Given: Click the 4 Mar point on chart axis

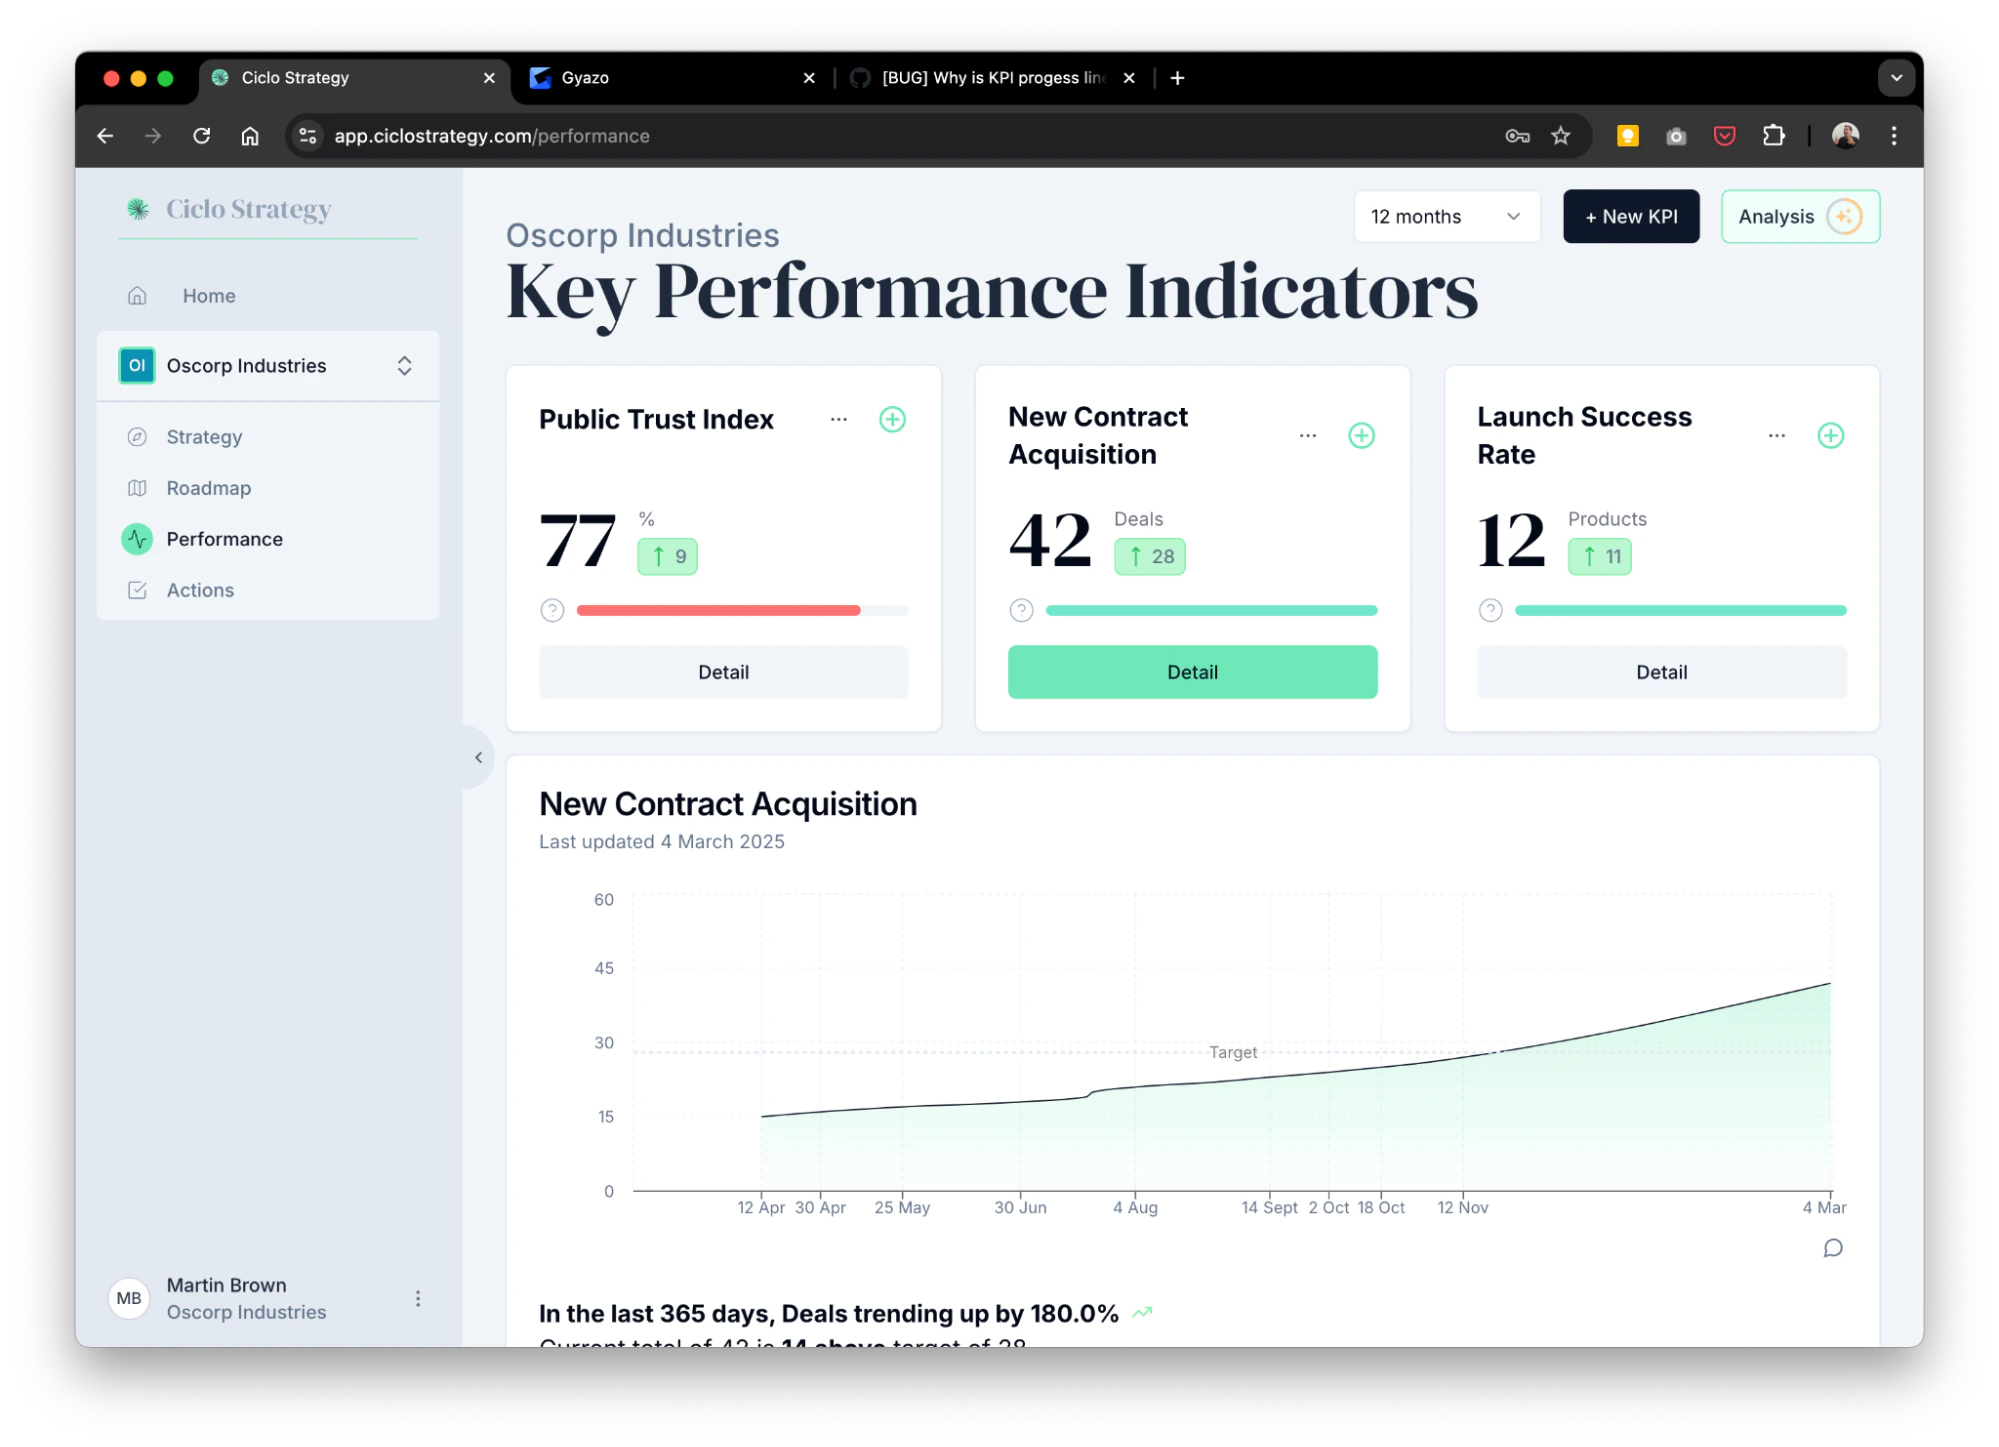Looking at the screenshot, I should pos(1824,1208).
